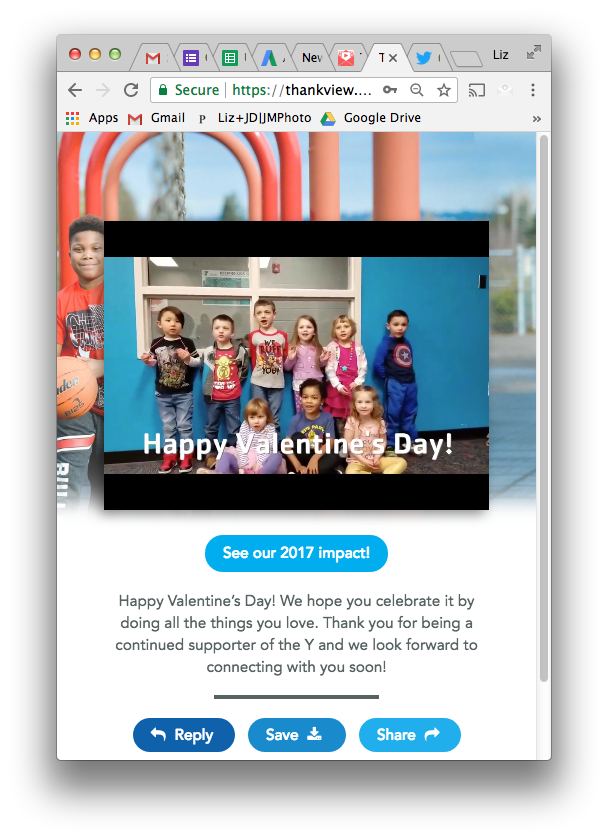Click the zoom magnifier icon in address bar

pyautogui.click(x=416, y=90)
